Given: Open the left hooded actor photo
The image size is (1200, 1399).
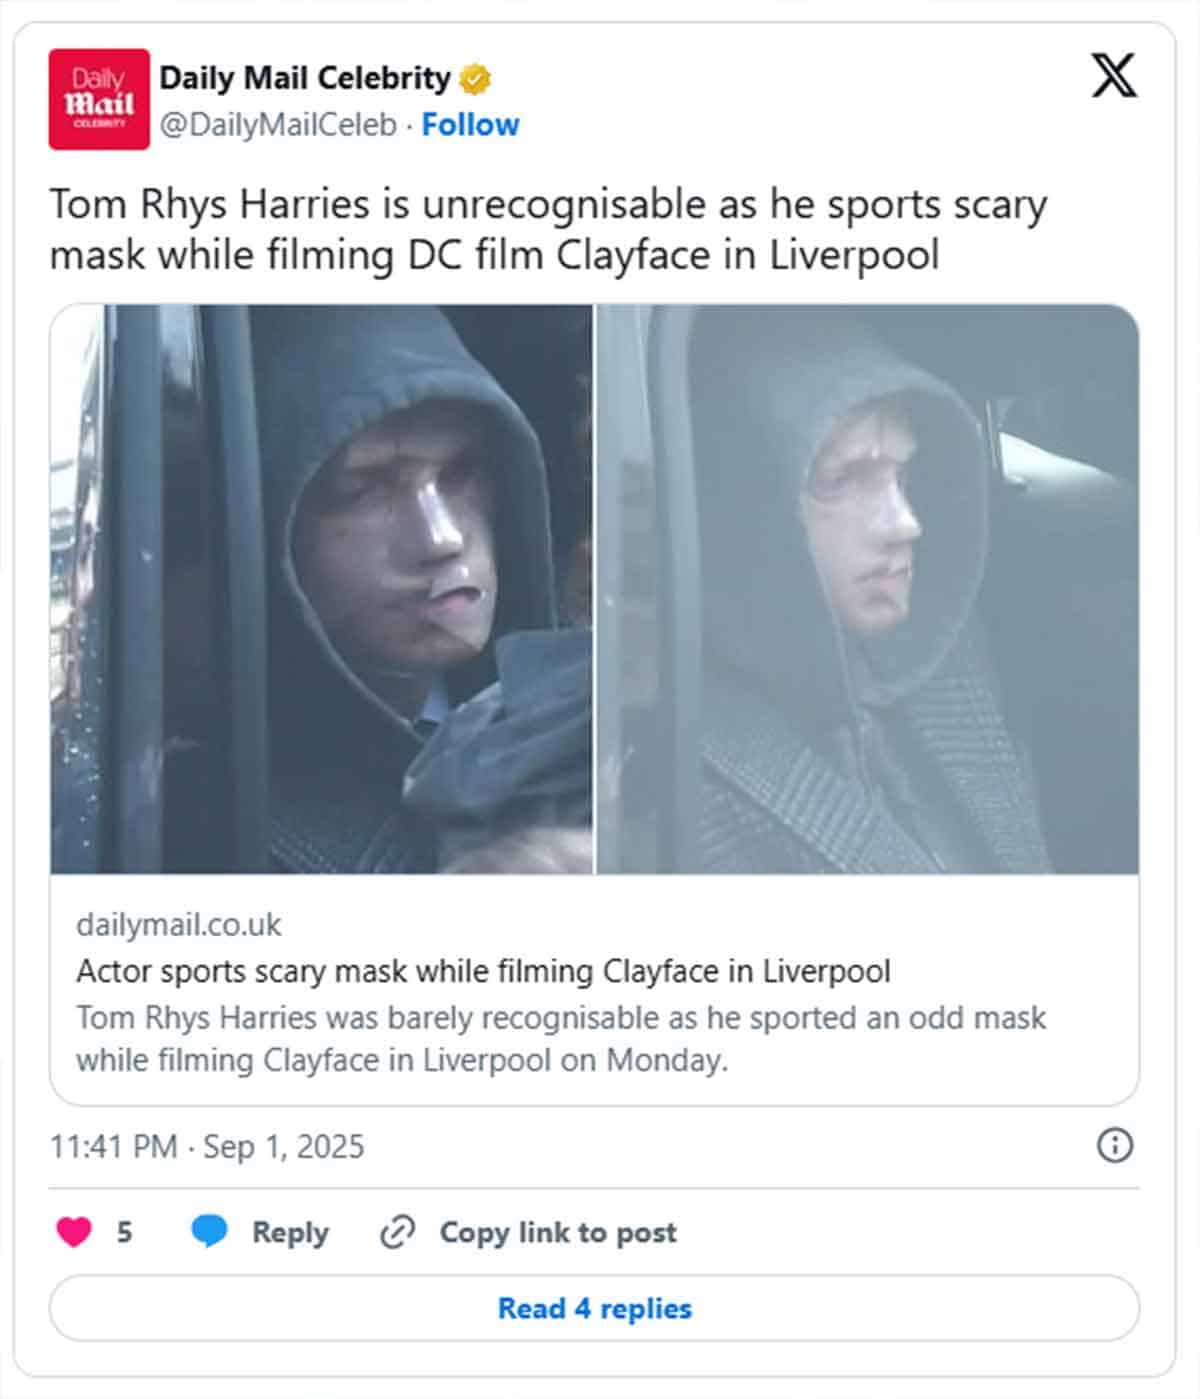Looking at the screenshot, I should (322, 589).
